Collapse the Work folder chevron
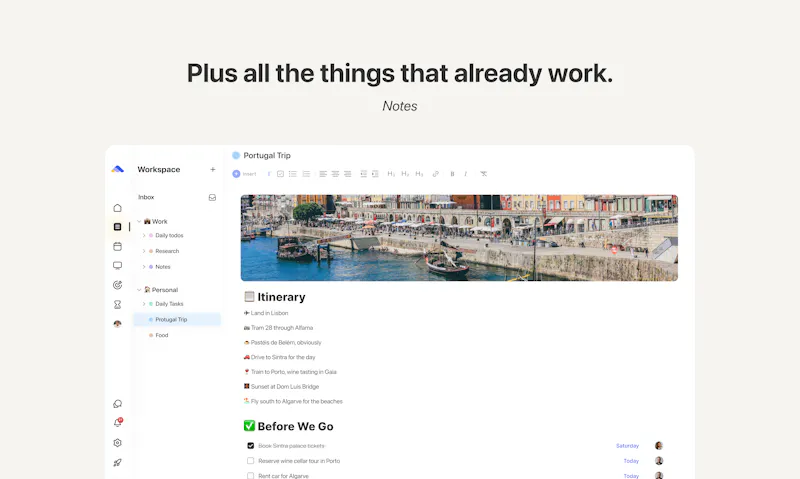 coord(139,221)
